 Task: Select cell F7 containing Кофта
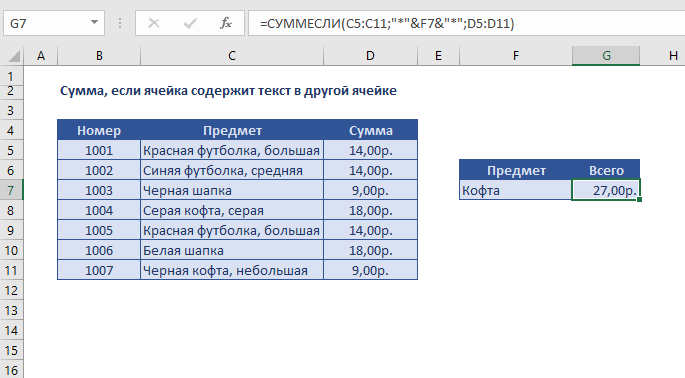515,191
